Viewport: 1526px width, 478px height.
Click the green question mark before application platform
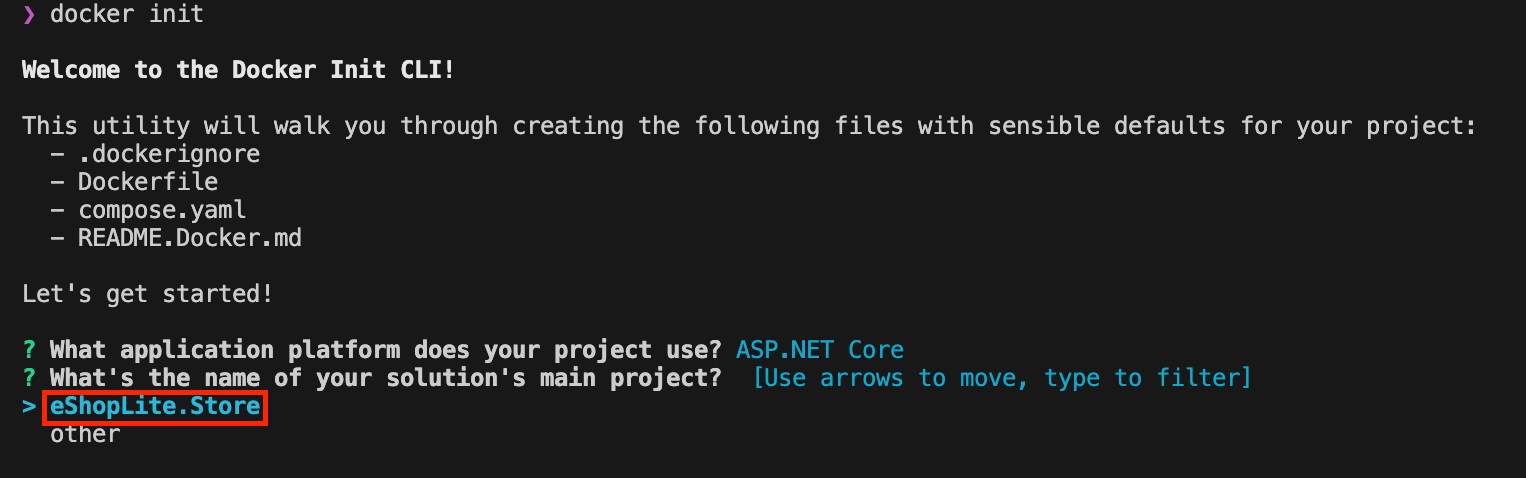29,350
